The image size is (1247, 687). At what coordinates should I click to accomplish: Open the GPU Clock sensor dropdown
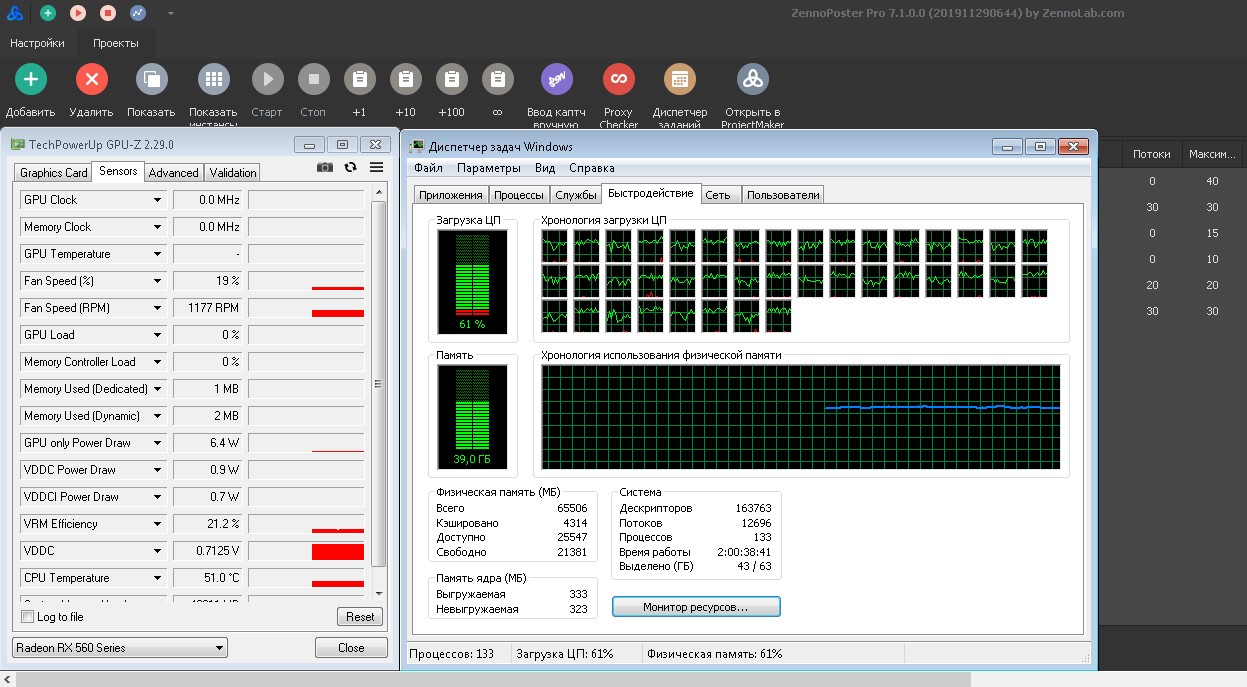pyautogui.click(x=158, y=200)
